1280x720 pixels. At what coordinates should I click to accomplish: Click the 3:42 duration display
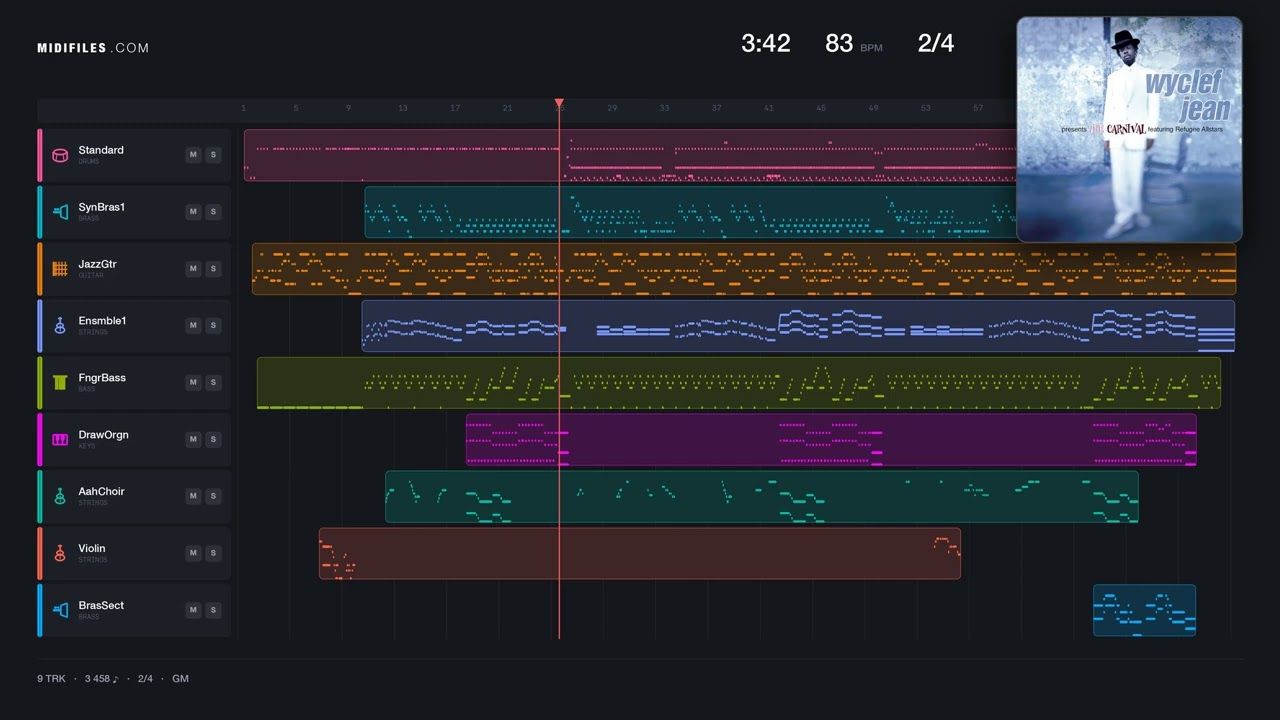766,43
